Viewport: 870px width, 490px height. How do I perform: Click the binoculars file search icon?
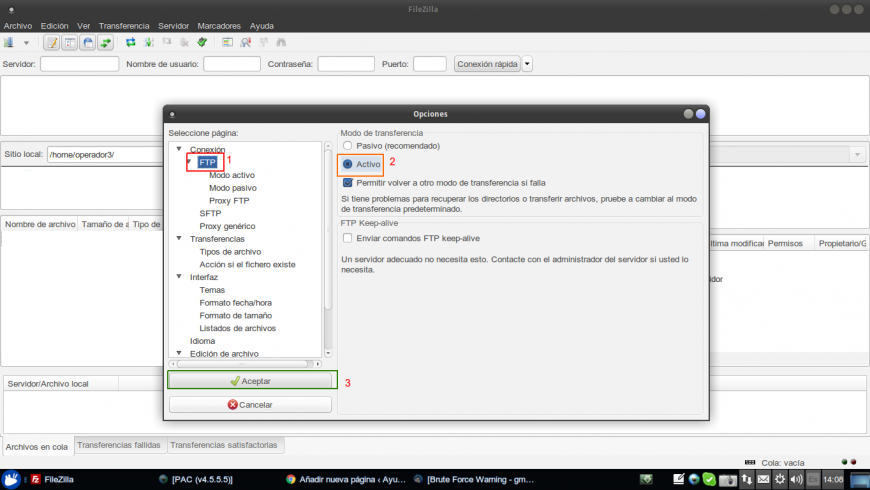(x=281, y=43)
